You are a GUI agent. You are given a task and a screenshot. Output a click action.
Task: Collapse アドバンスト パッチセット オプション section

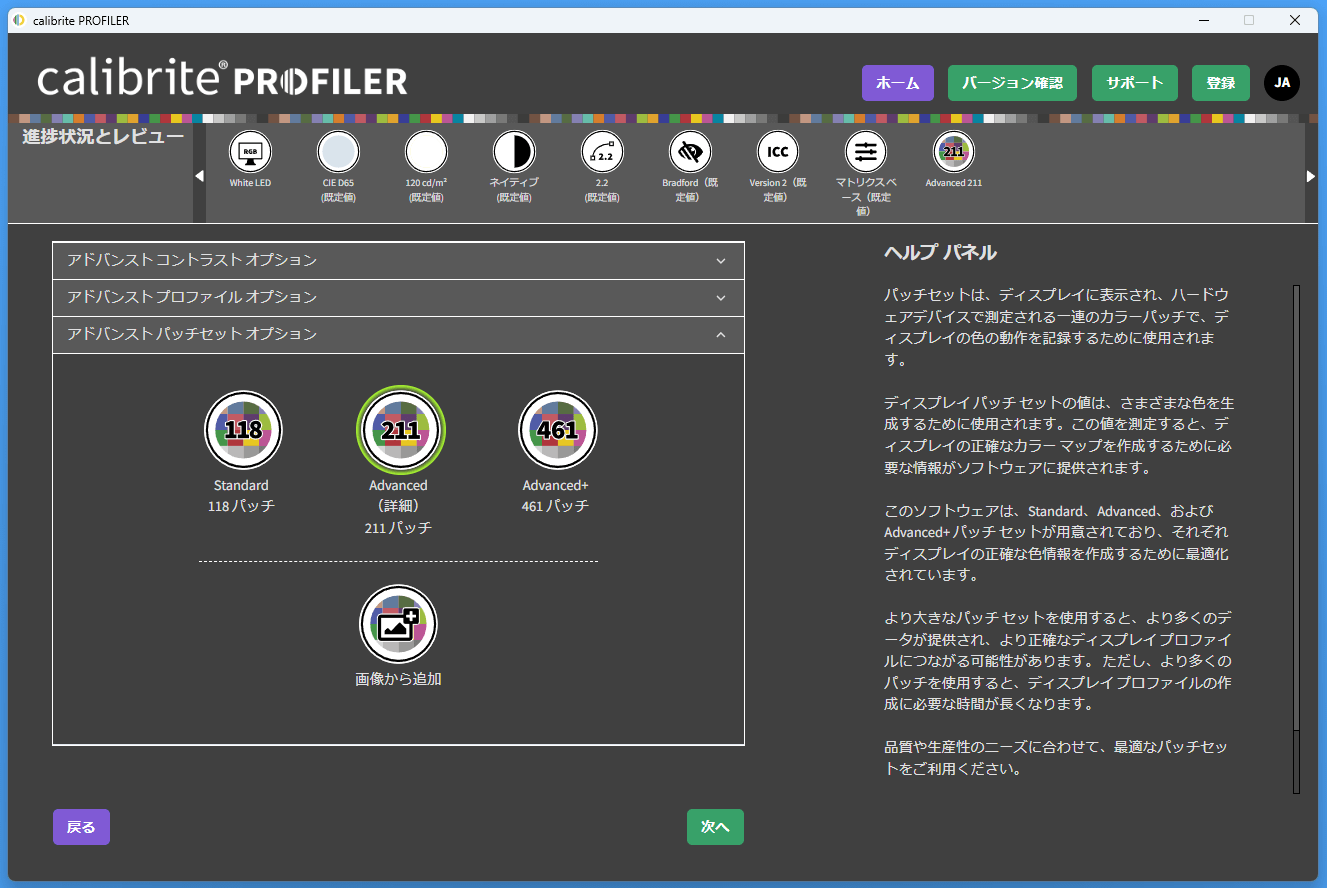point(398,334)
